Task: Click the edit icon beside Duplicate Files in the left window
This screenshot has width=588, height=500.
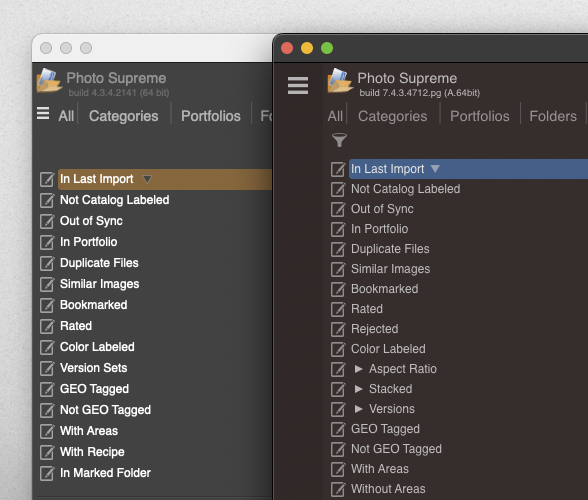Action: pos(47,263)
